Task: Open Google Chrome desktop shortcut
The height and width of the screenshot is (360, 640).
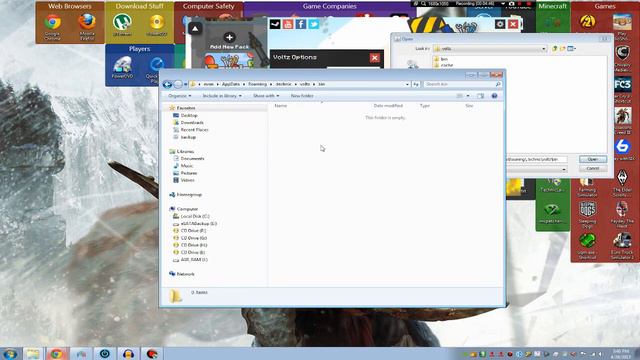Action: (53, 27)
